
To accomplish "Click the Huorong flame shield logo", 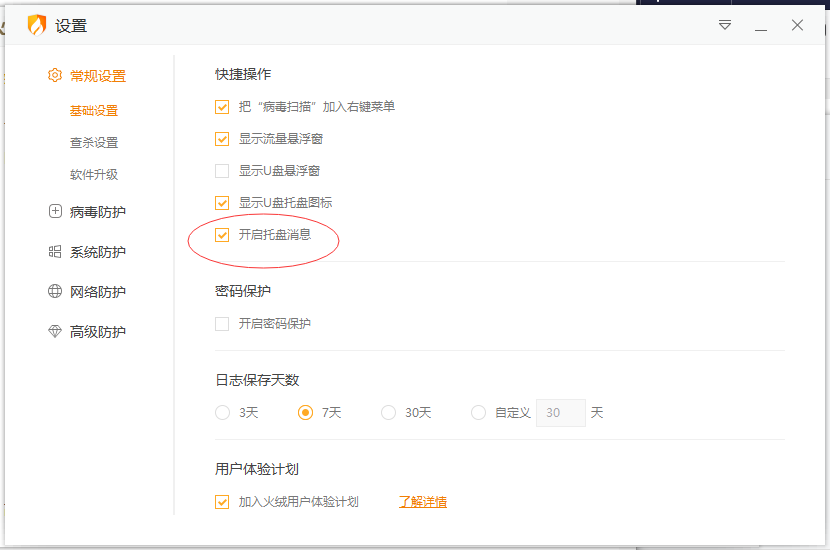I will pos(37,25).
